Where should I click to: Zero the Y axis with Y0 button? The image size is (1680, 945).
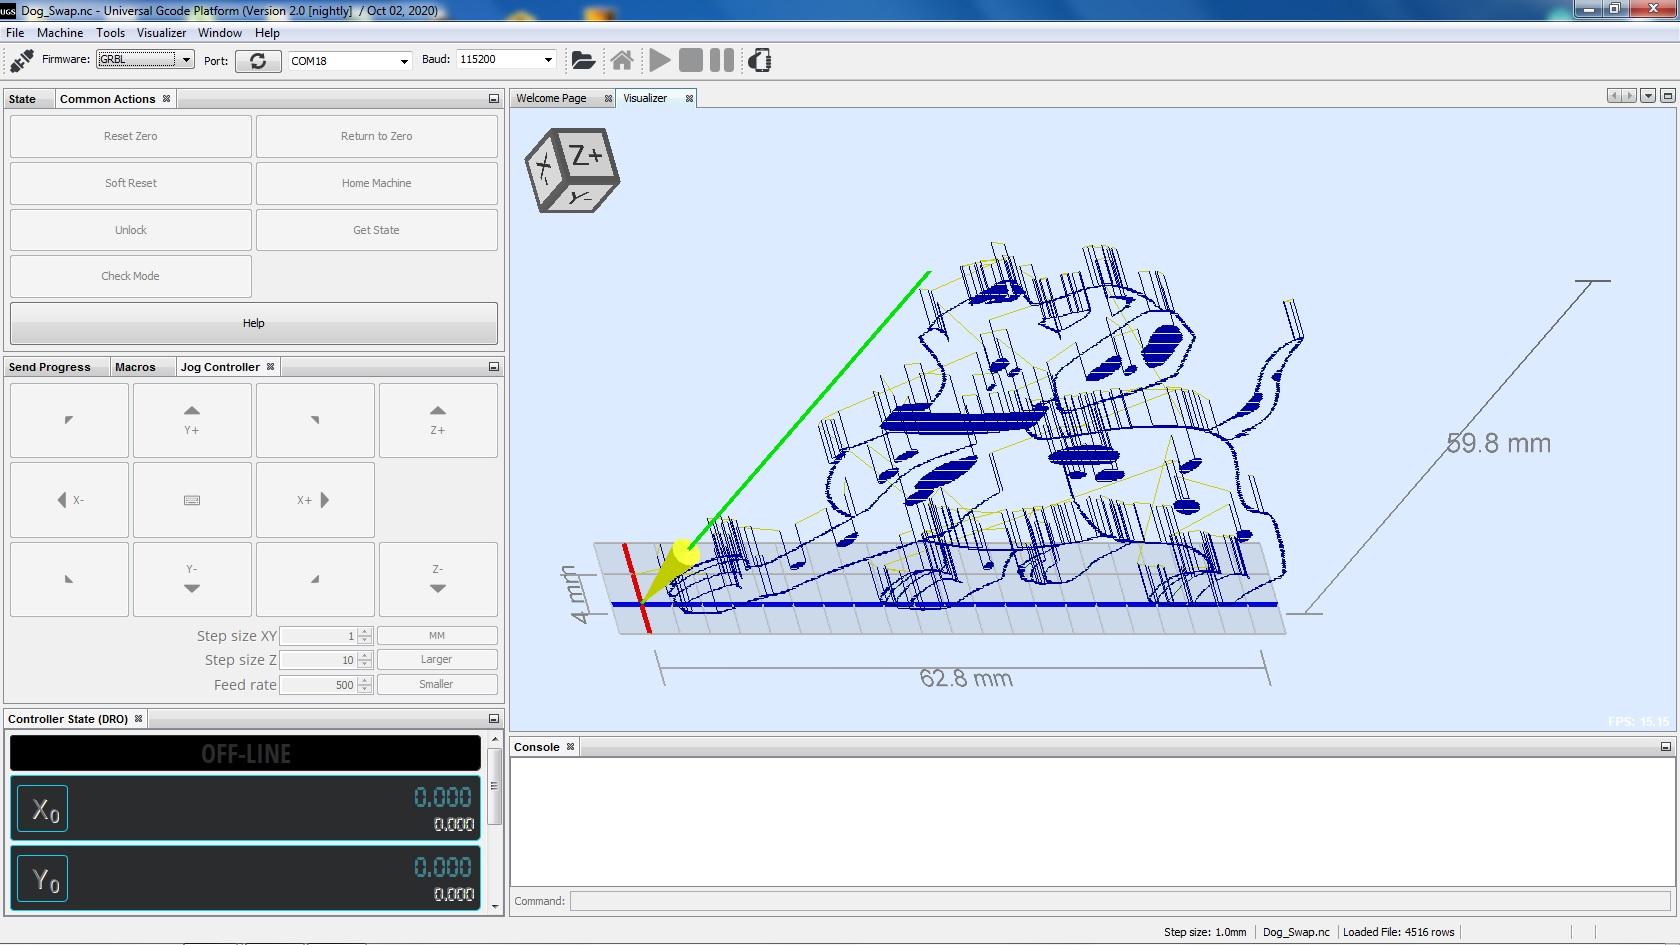pyautogui.click(x=44, y=878)
